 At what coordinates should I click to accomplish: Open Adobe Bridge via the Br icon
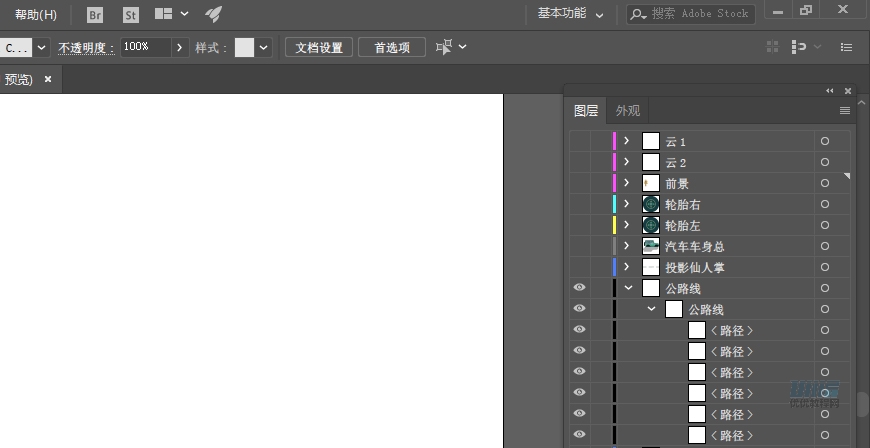(95, 15)
